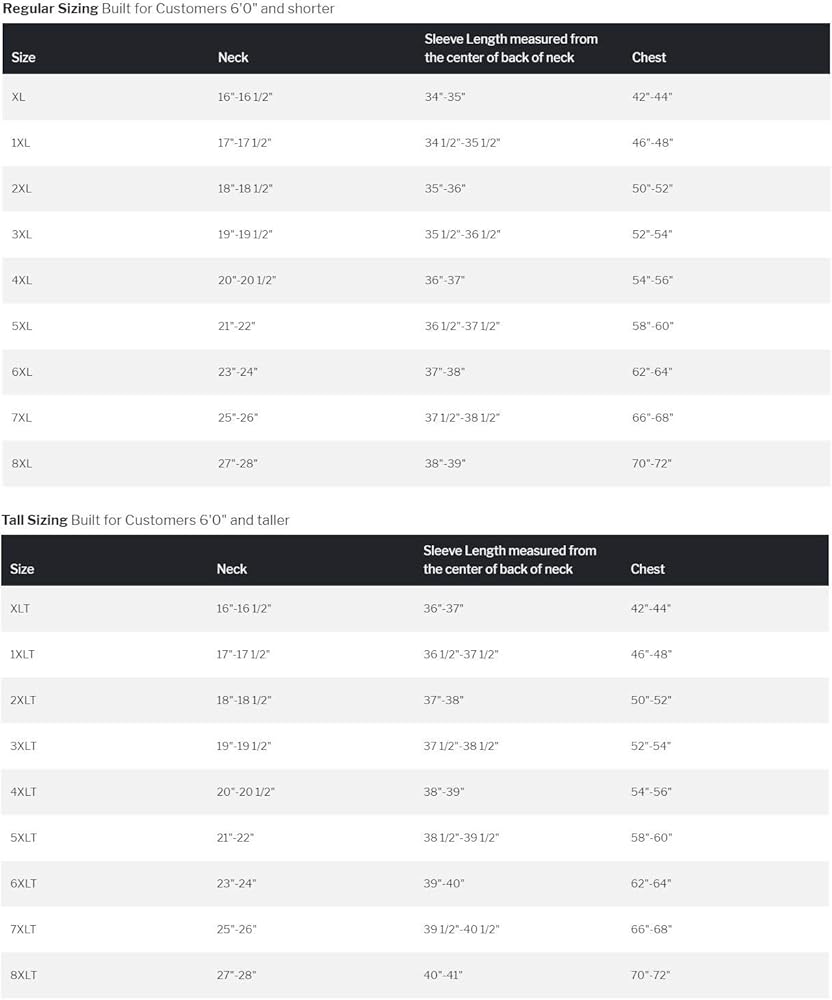Select the 35 1/2"-36 1/2" sleeve length cell
Viewport: 832px width, 1000px height.
coord(462,235)
